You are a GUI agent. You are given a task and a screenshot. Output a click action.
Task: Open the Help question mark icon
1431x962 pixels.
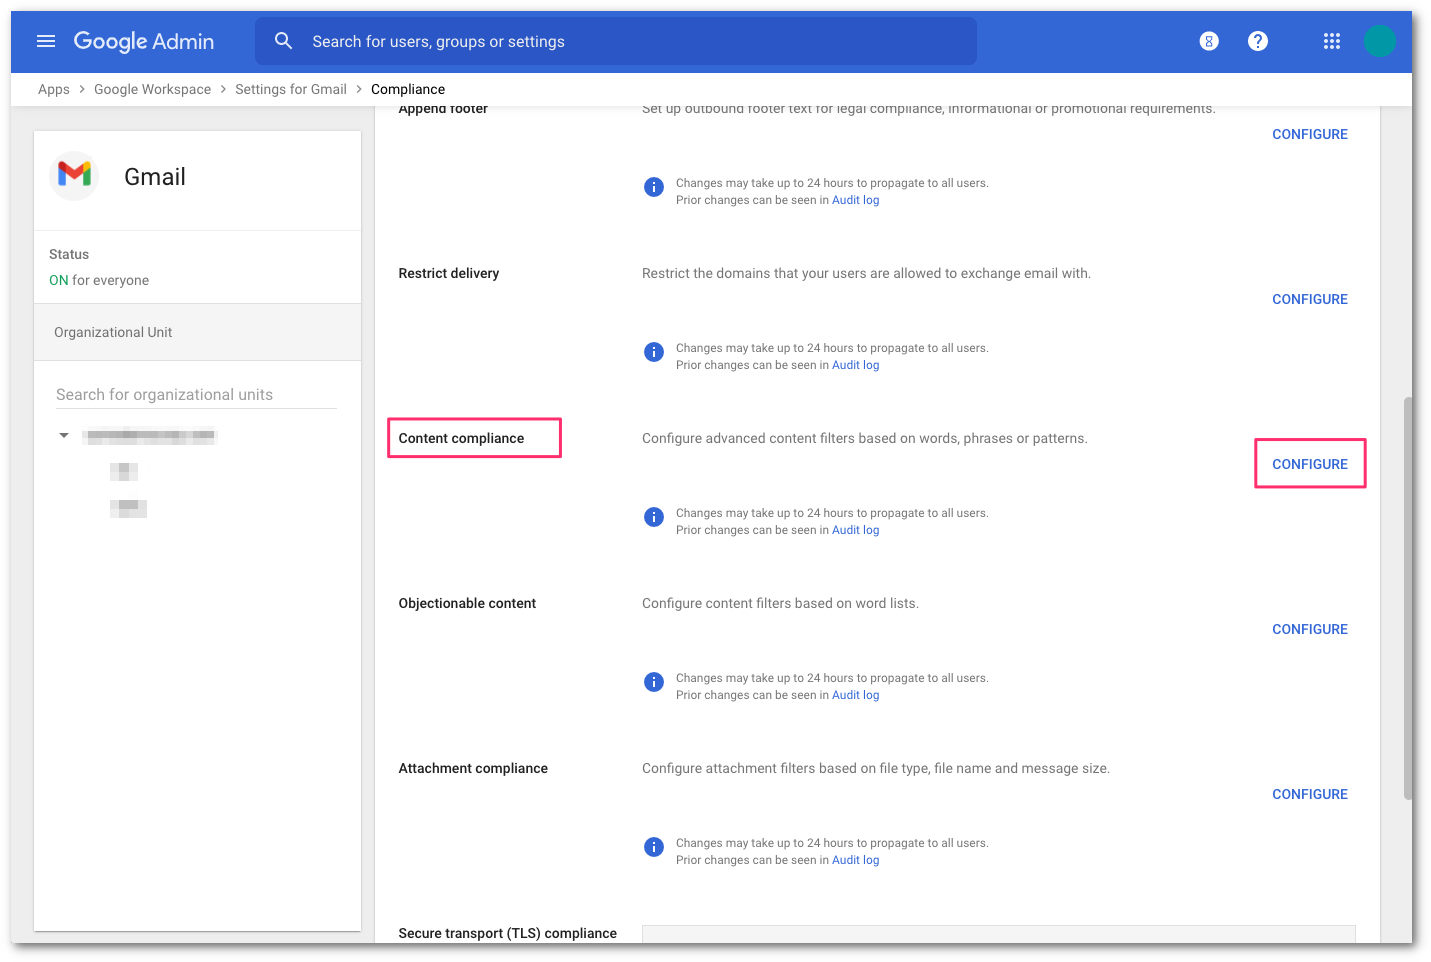point(1258,41)
